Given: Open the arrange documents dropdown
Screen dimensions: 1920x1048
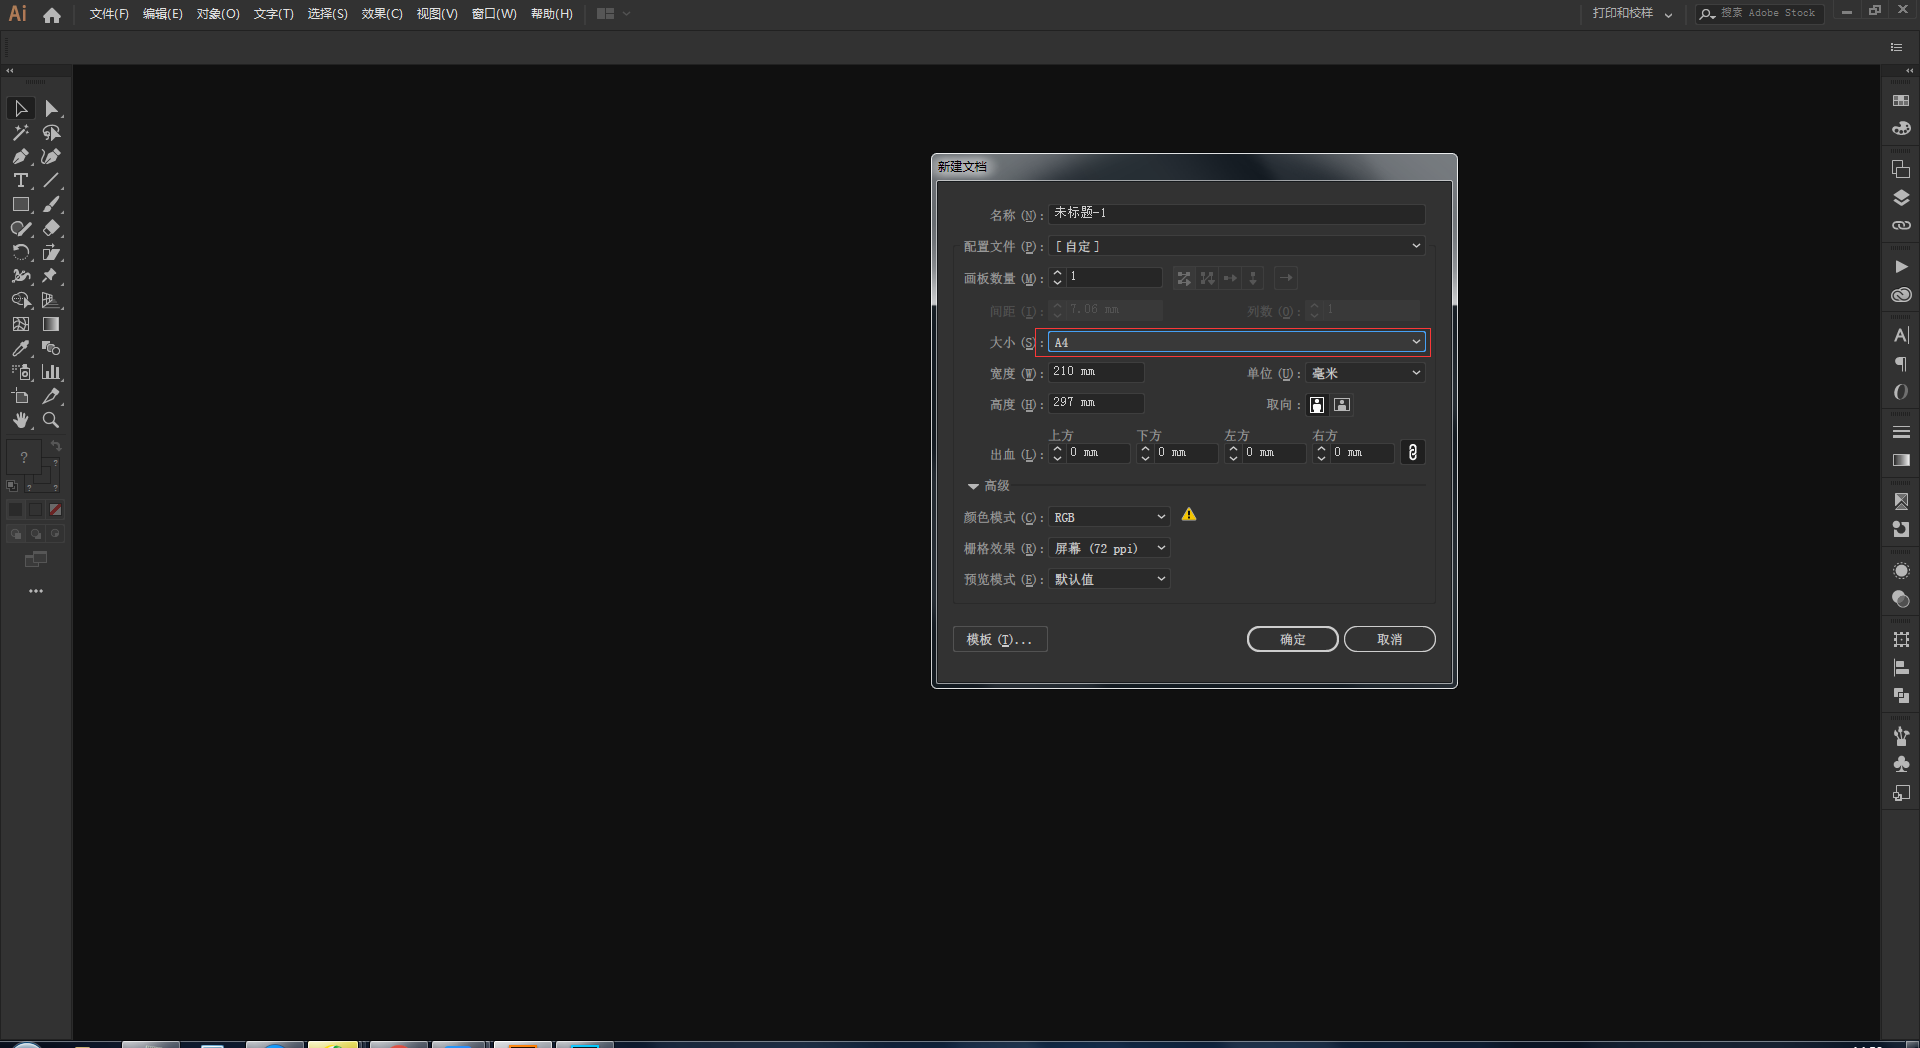Looking at the screenshot, I should [x=613, y=14].
